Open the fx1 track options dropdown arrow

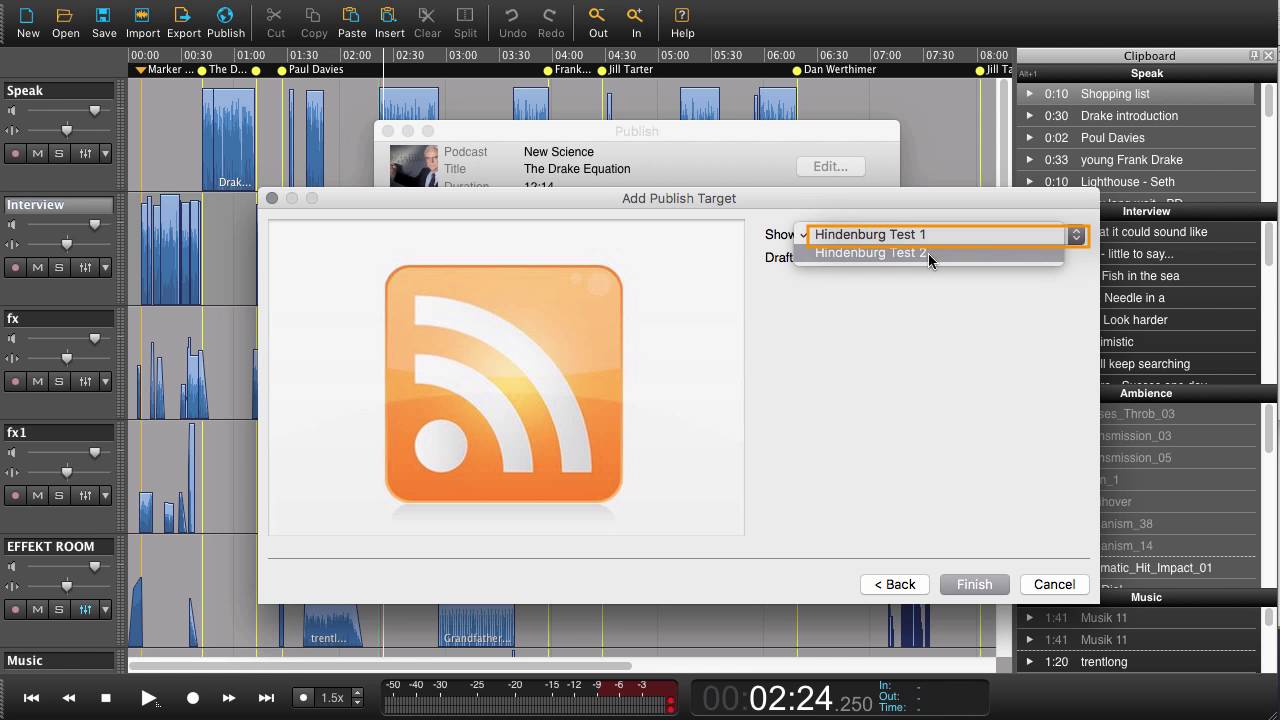click(105, 495)
